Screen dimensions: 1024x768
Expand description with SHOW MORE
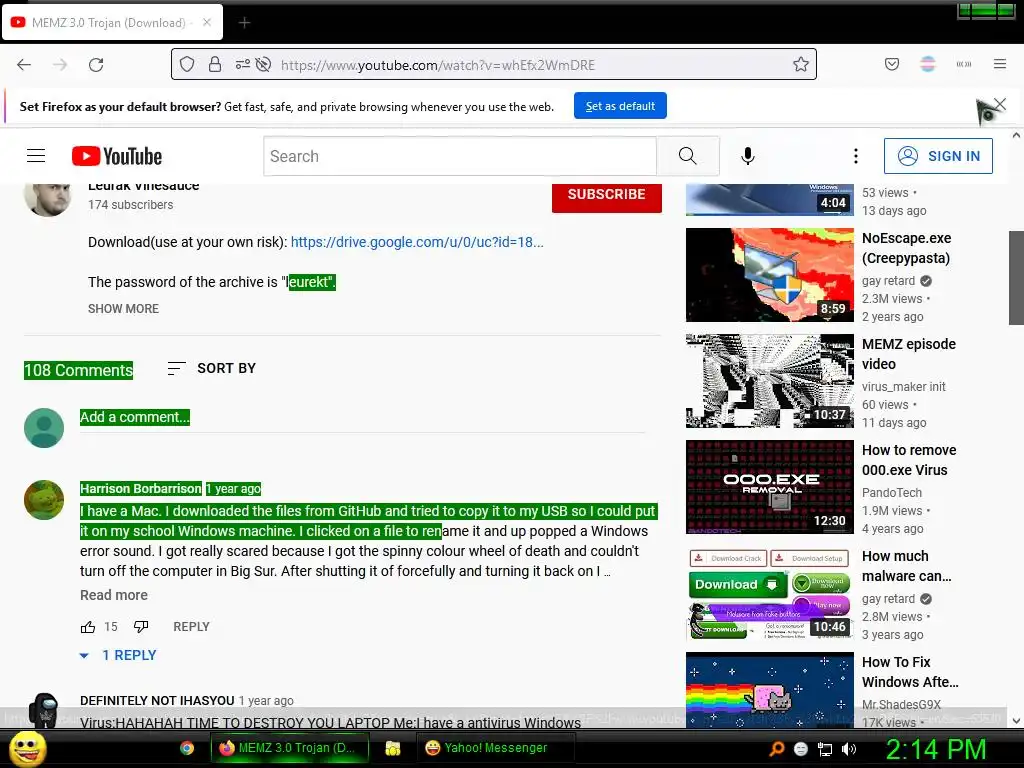[x=123, y=309]
